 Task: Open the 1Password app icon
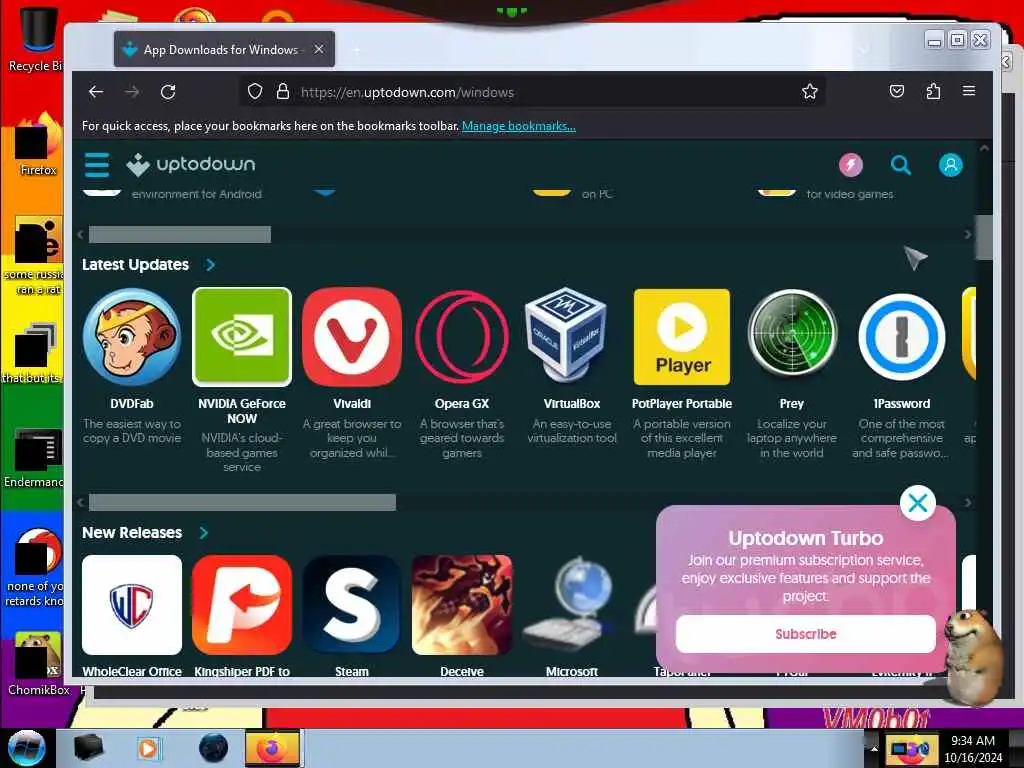pos(901,337)
